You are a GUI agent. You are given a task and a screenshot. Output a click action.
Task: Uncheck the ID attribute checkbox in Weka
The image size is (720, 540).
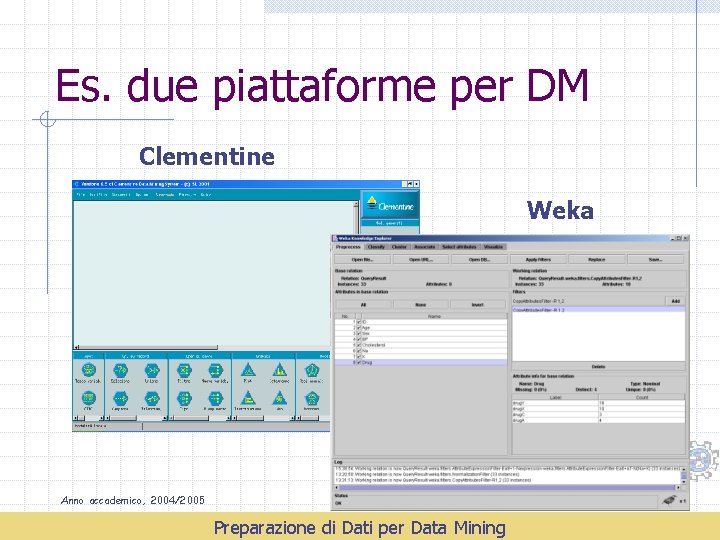(x=359, y=322)
